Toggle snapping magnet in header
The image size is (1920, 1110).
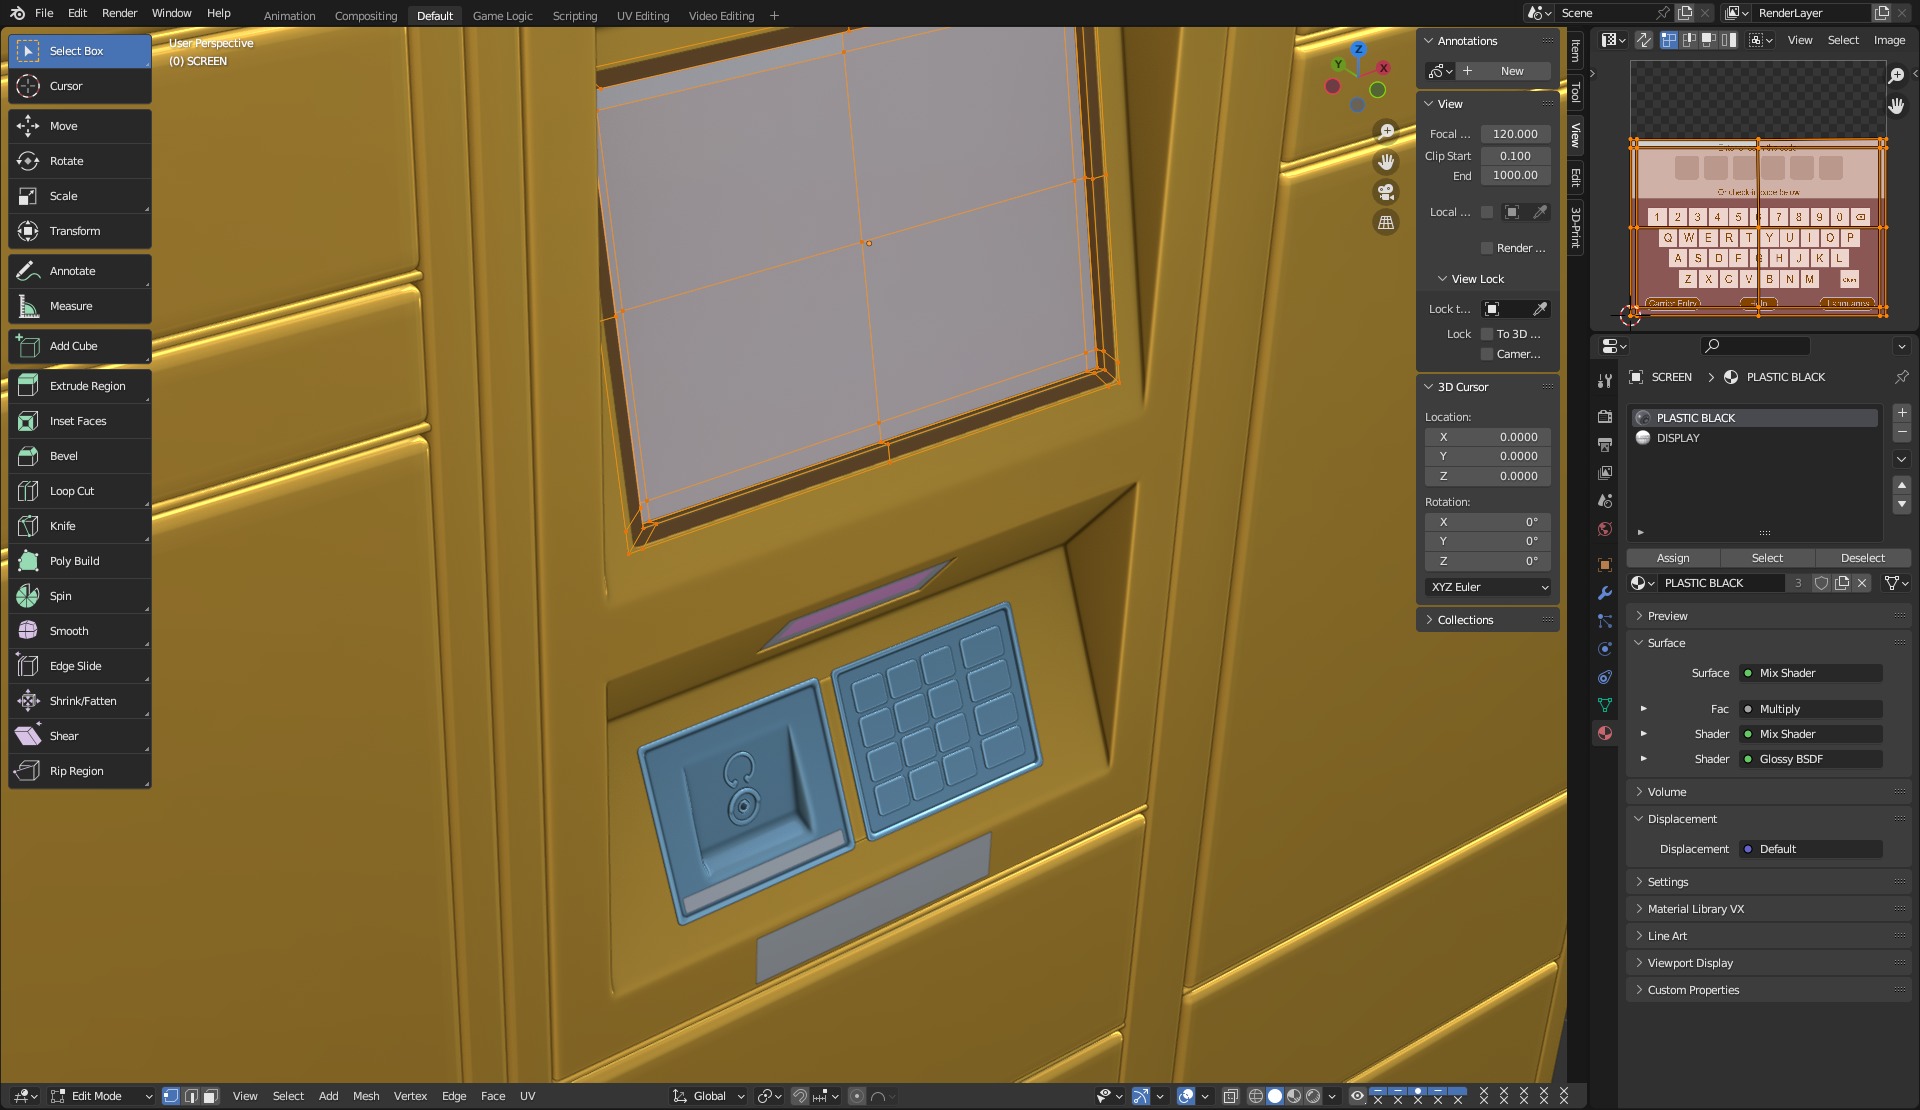point(799,1096)
